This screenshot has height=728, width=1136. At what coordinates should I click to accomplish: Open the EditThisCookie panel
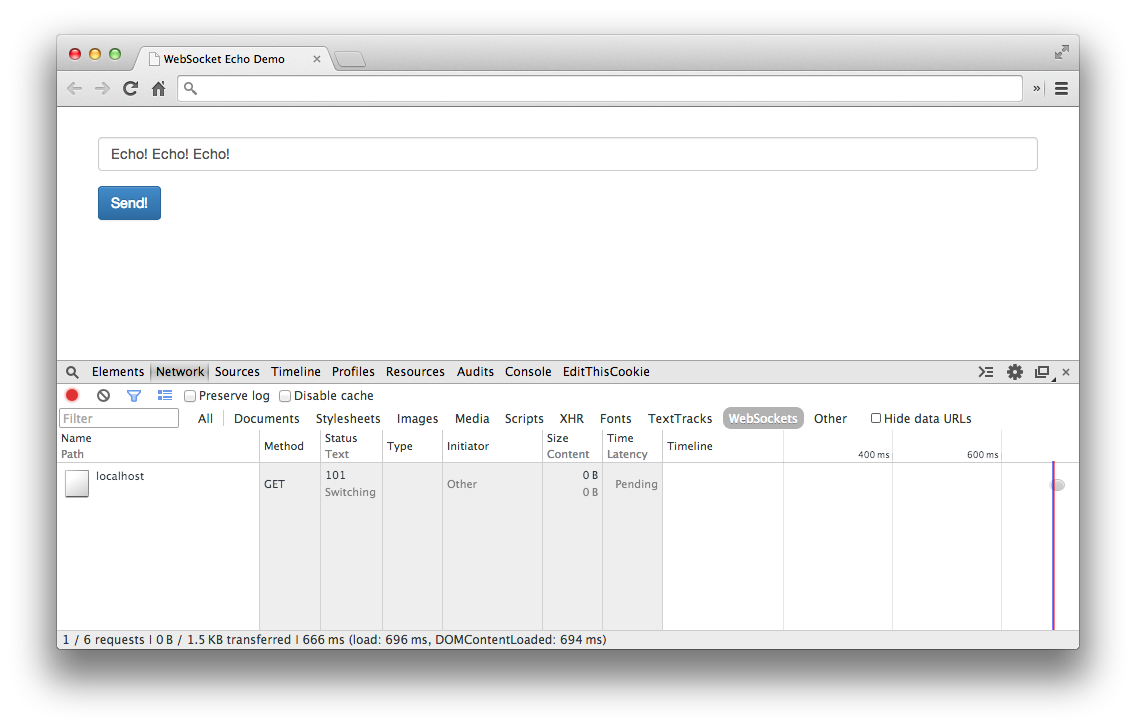click(x=606, y=372)
